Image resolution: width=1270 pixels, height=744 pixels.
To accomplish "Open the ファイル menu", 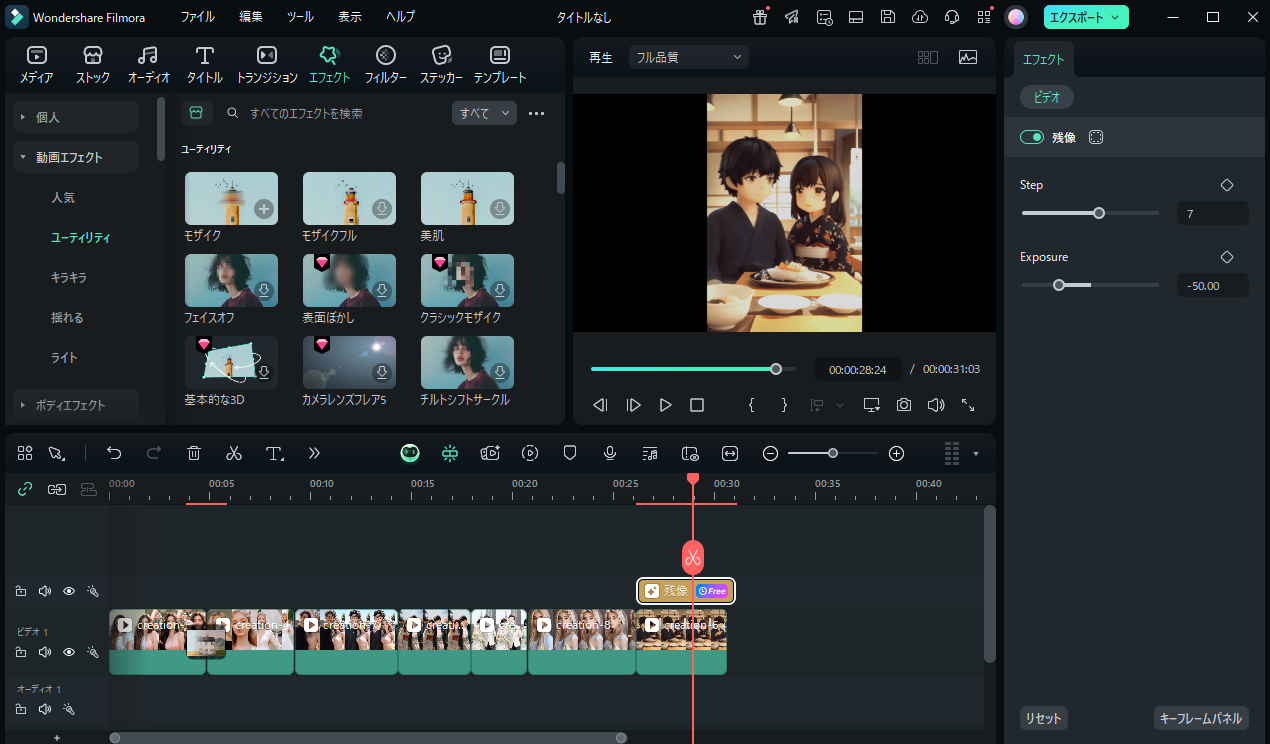I will point(197,17).
